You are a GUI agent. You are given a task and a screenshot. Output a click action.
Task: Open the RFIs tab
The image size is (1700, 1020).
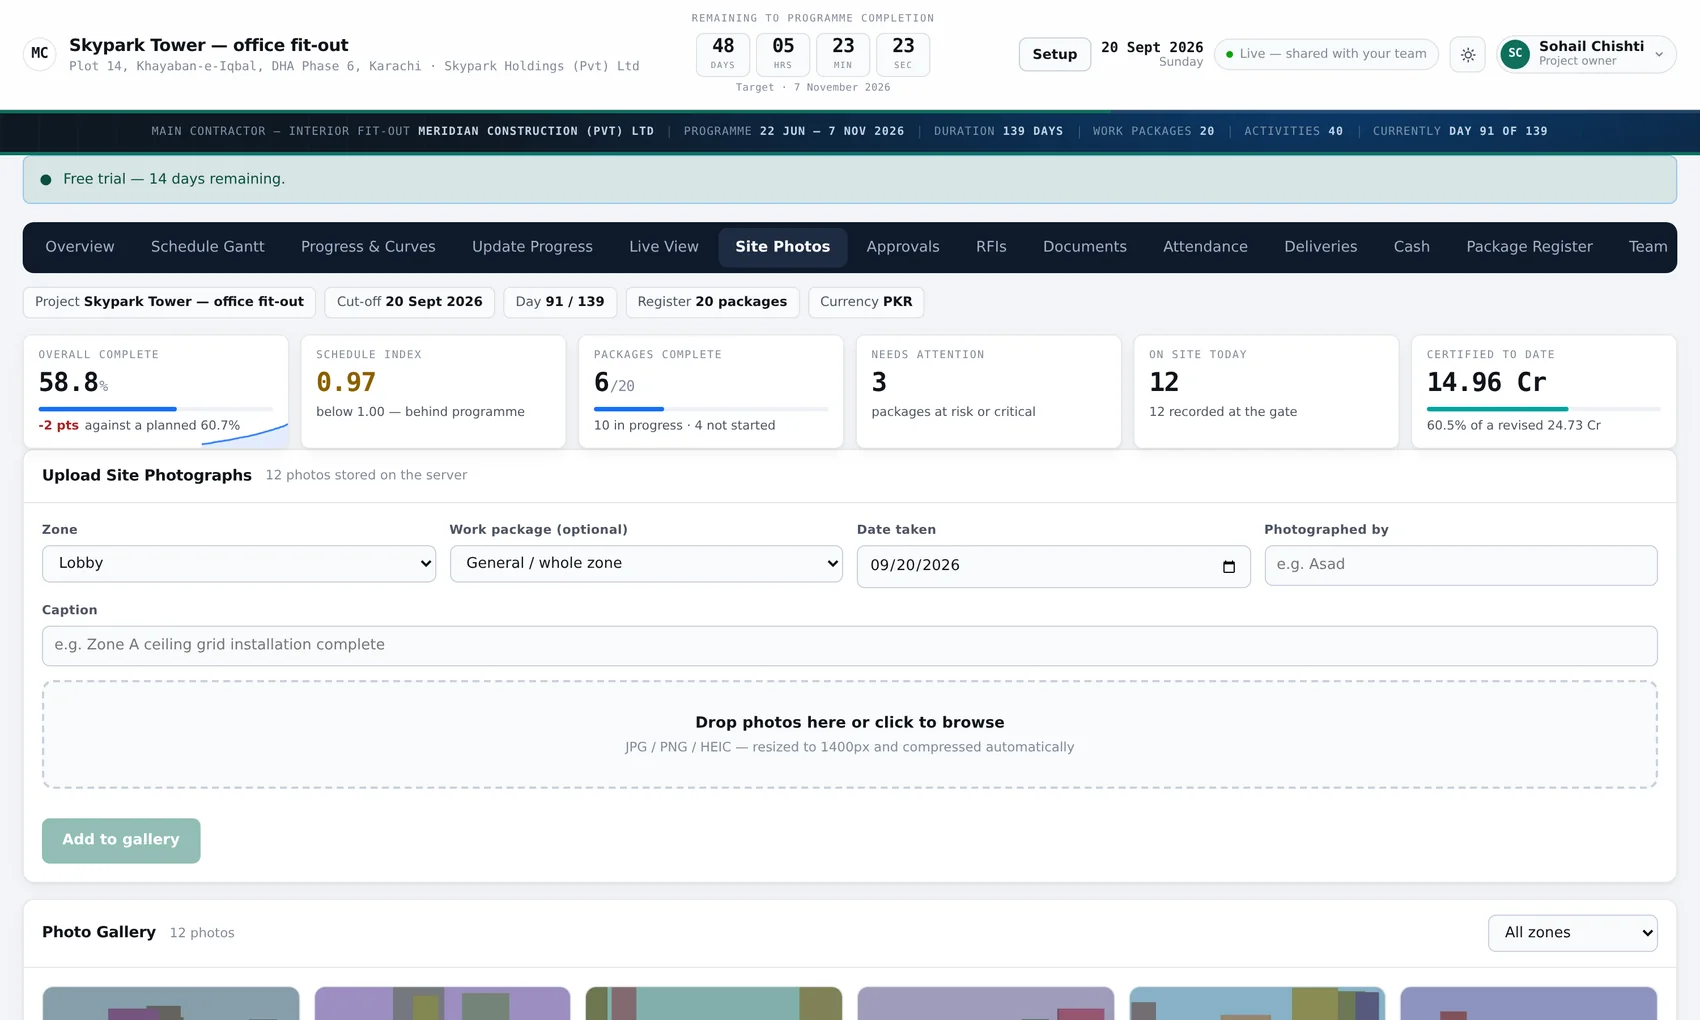[991, 247]
